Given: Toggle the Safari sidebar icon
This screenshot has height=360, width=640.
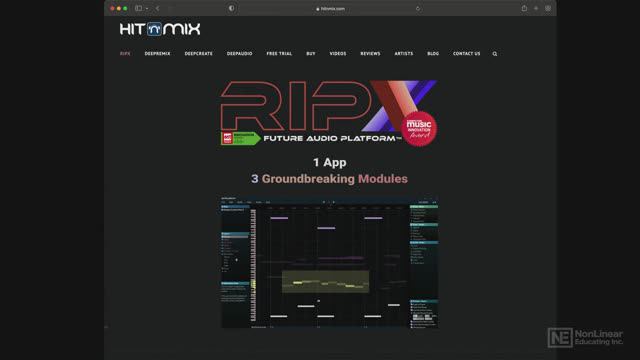Looking at the screenshot, I should 139,8.
